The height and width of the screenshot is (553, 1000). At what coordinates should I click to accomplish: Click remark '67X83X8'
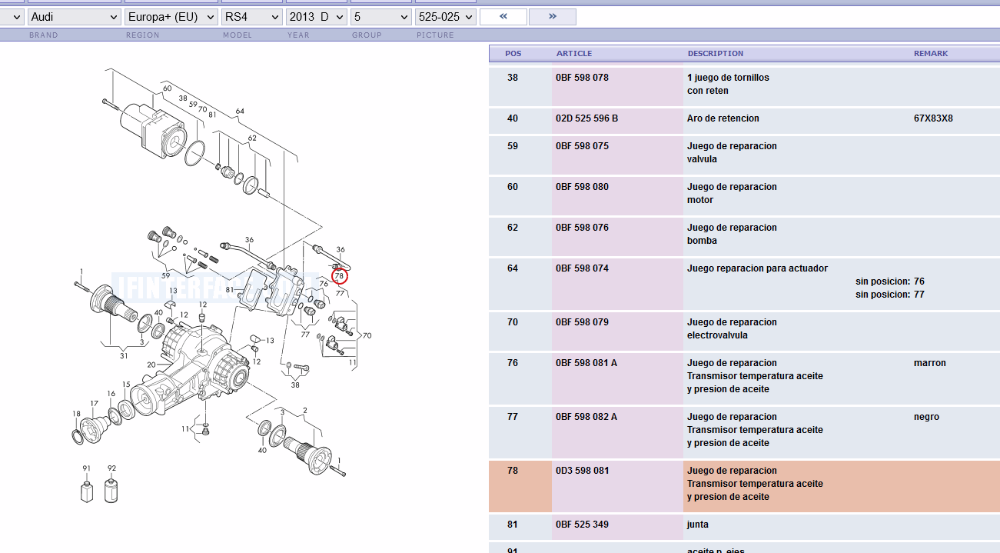pos(933,119)
